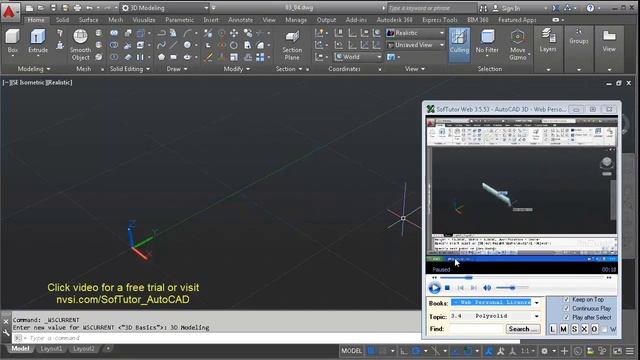The image size is (640, 360).
Task: Open the Layout2 tab
Action: coord(83,349)
